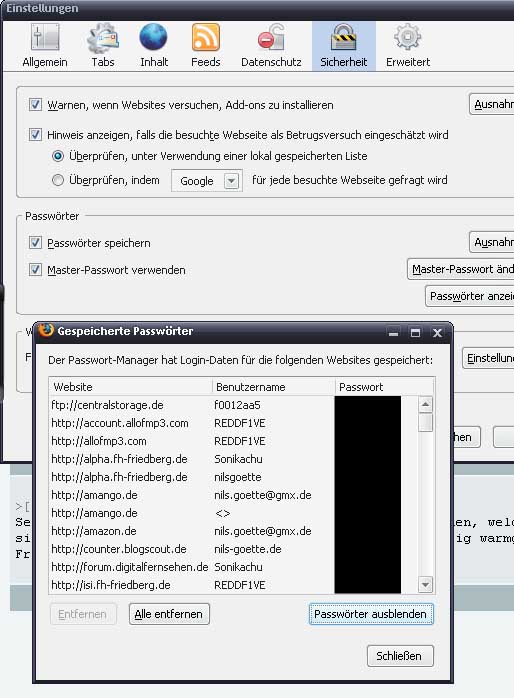Minimize the Gespeicherte Passwörter dialog

point(393,333)
